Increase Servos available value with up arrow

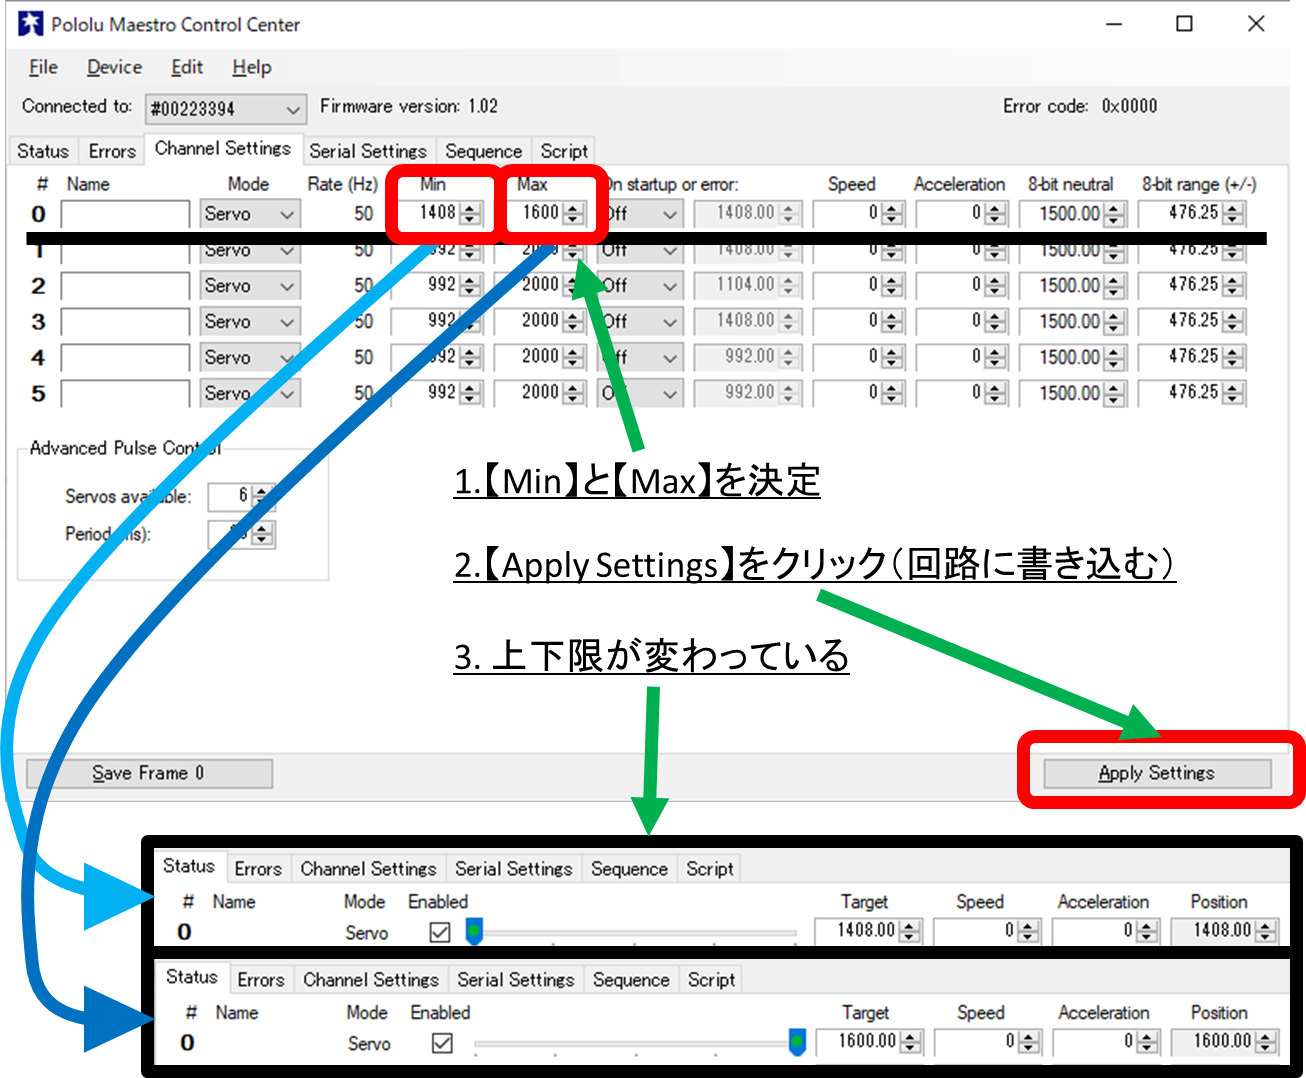(x=262, y=491)
